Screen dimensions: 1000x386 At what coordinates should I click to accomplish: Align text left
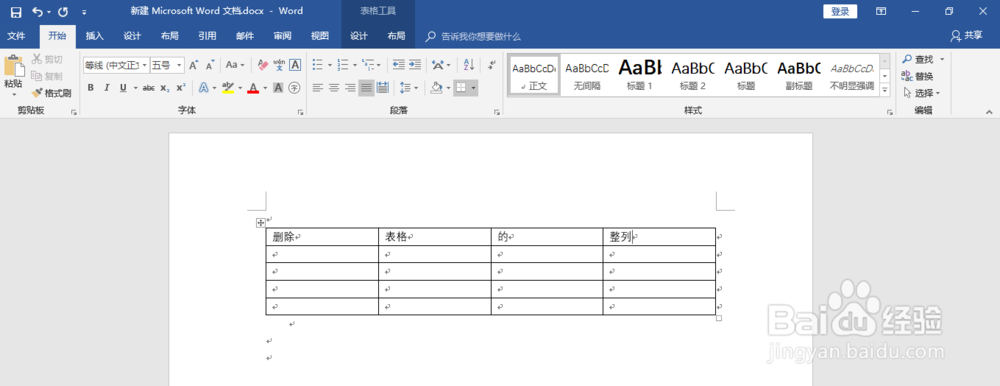(x=317, y=87)
